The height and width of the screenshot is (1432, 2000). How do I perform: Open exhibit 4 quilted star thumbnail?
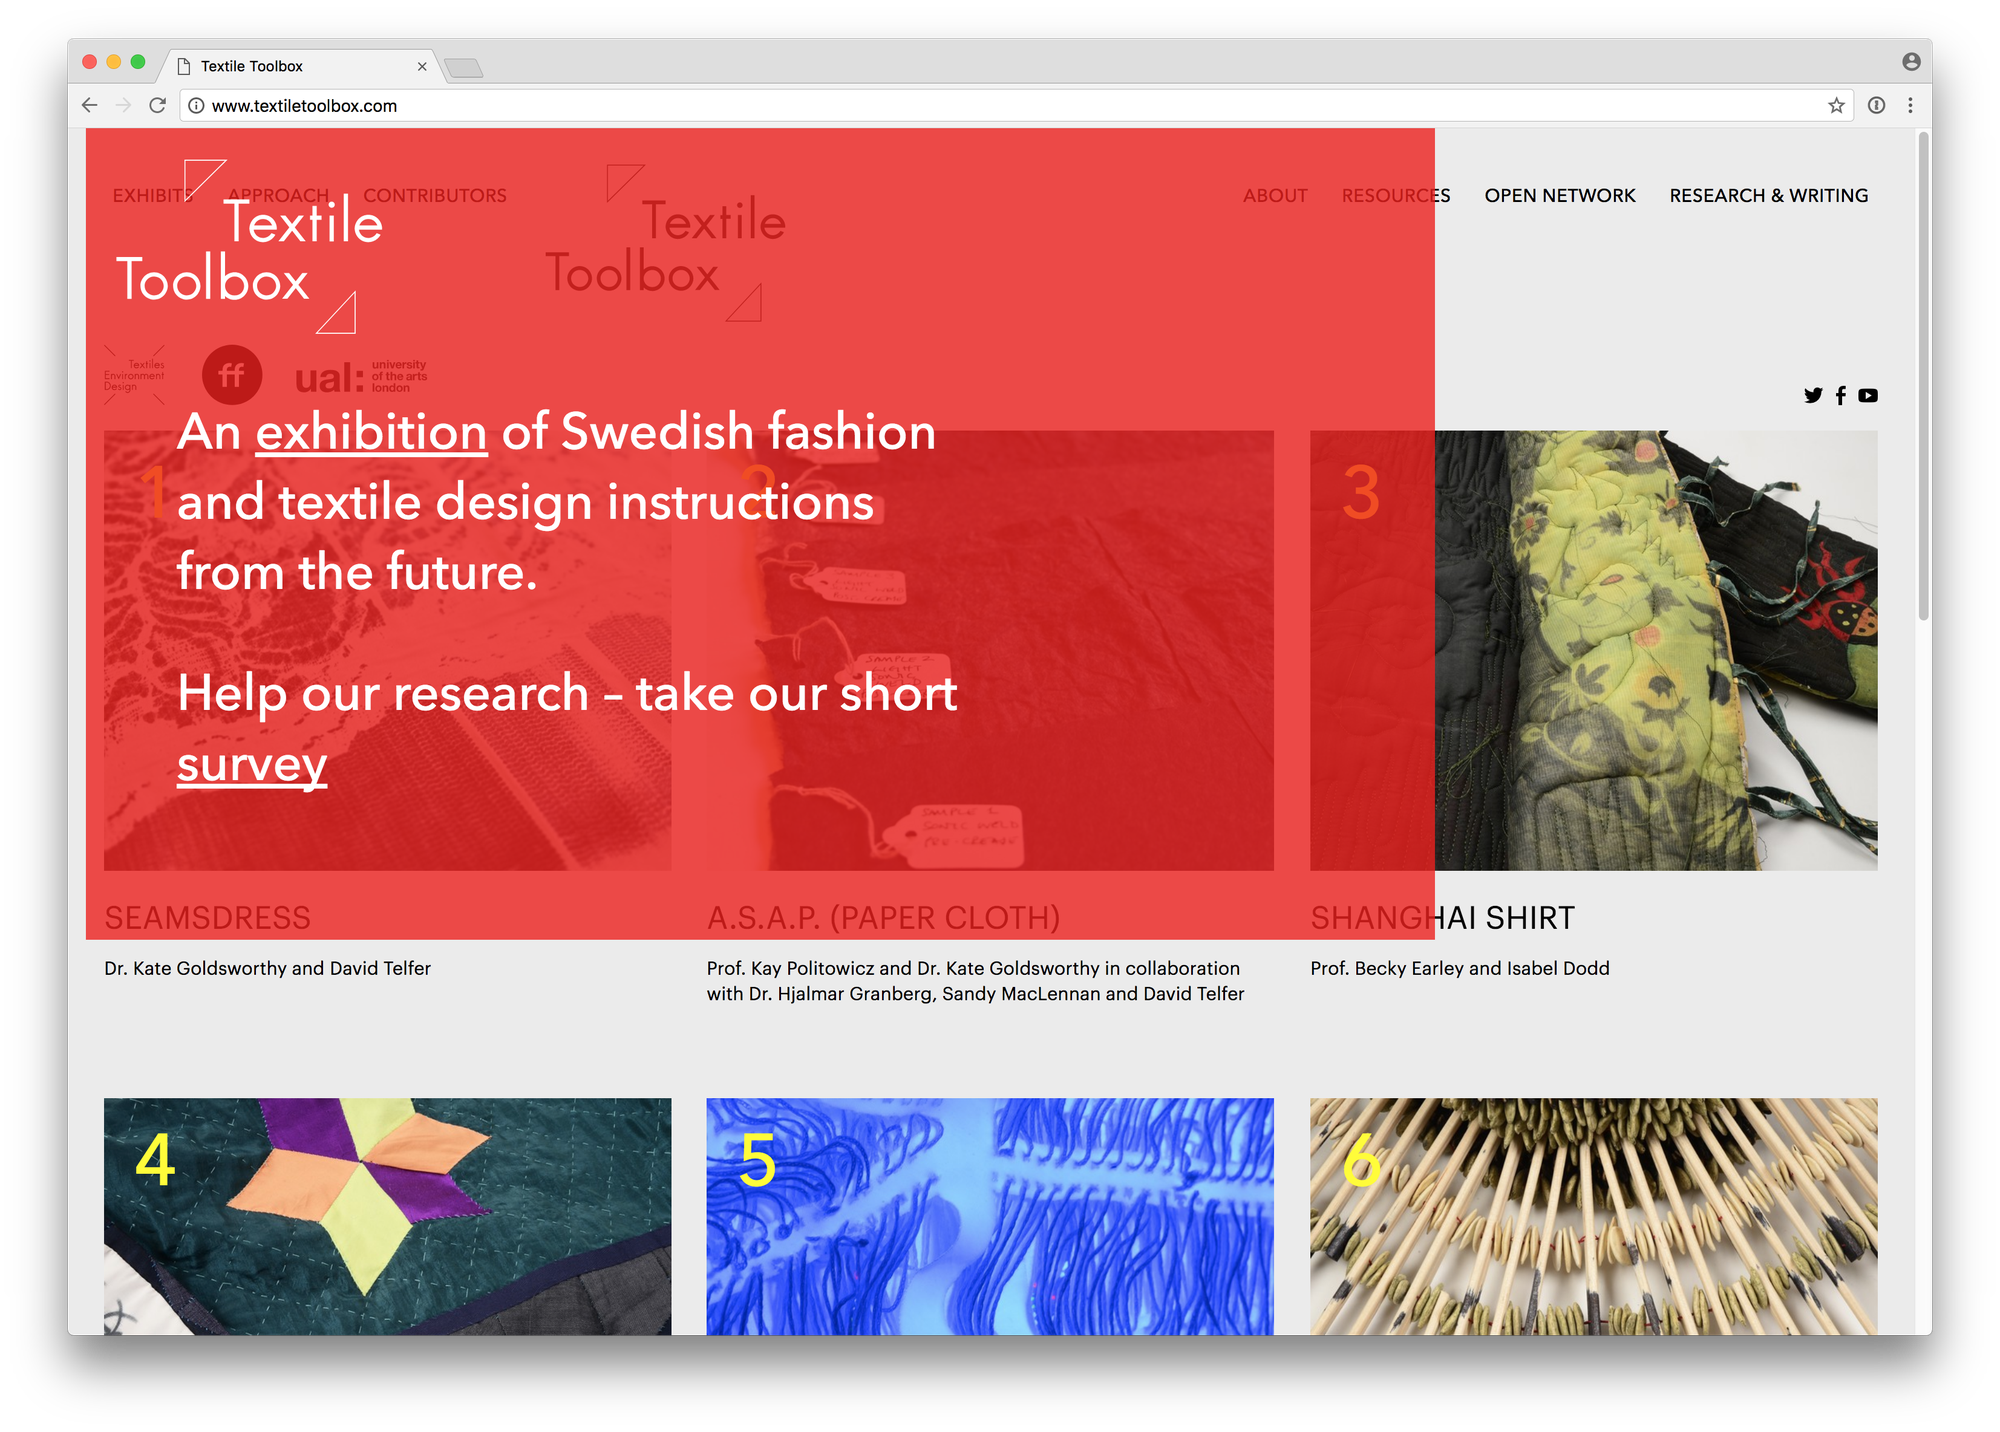click(x=388, y=1216)
